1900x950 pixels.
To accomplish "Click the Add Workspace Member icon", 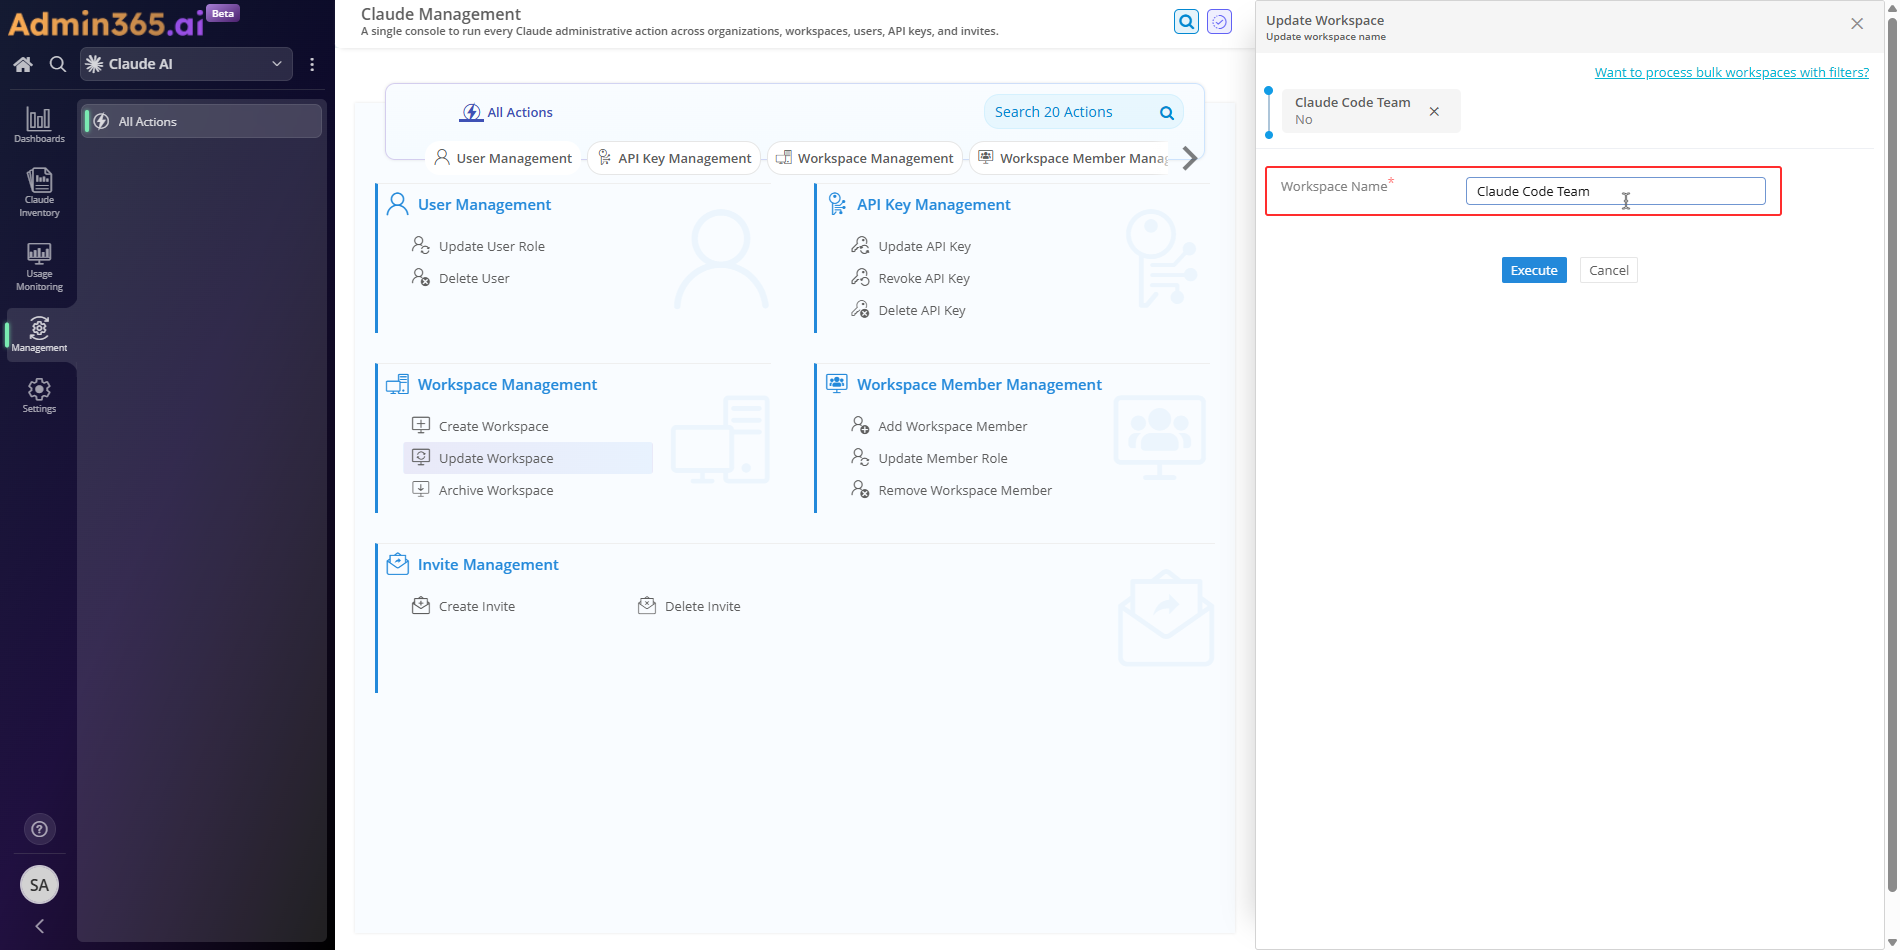I will 860,425.
